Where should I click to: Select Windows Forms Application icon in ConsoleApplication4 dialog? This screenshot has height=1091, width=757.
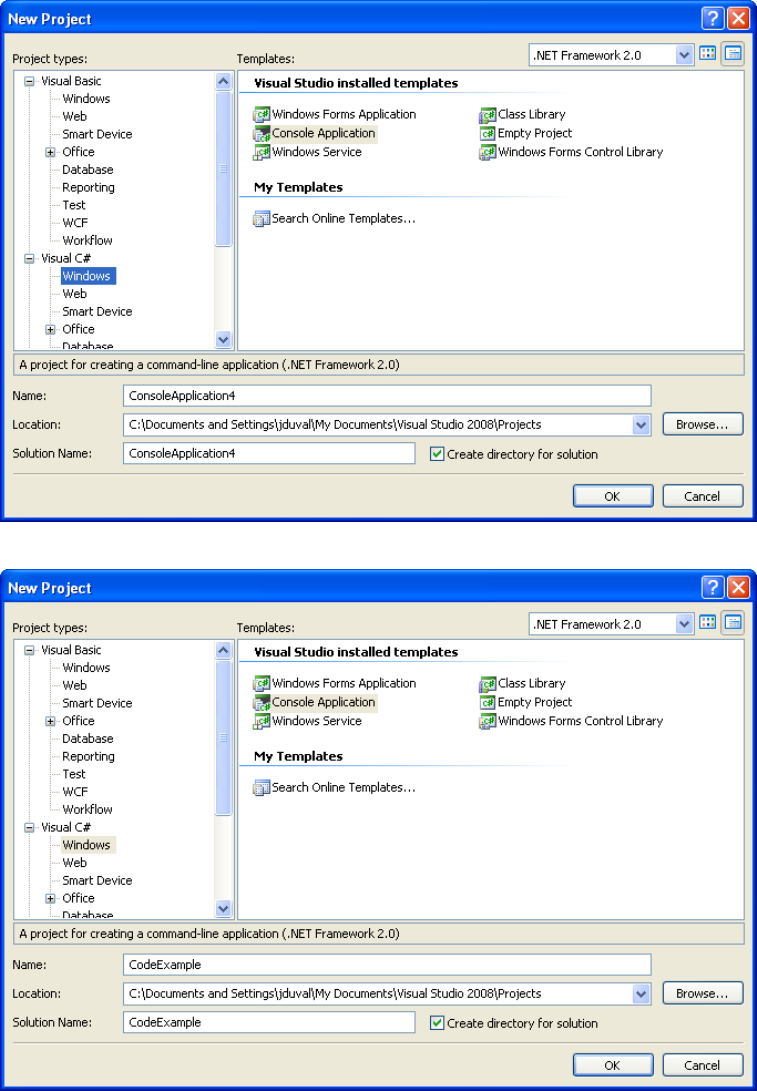click(x=262, y=115)
